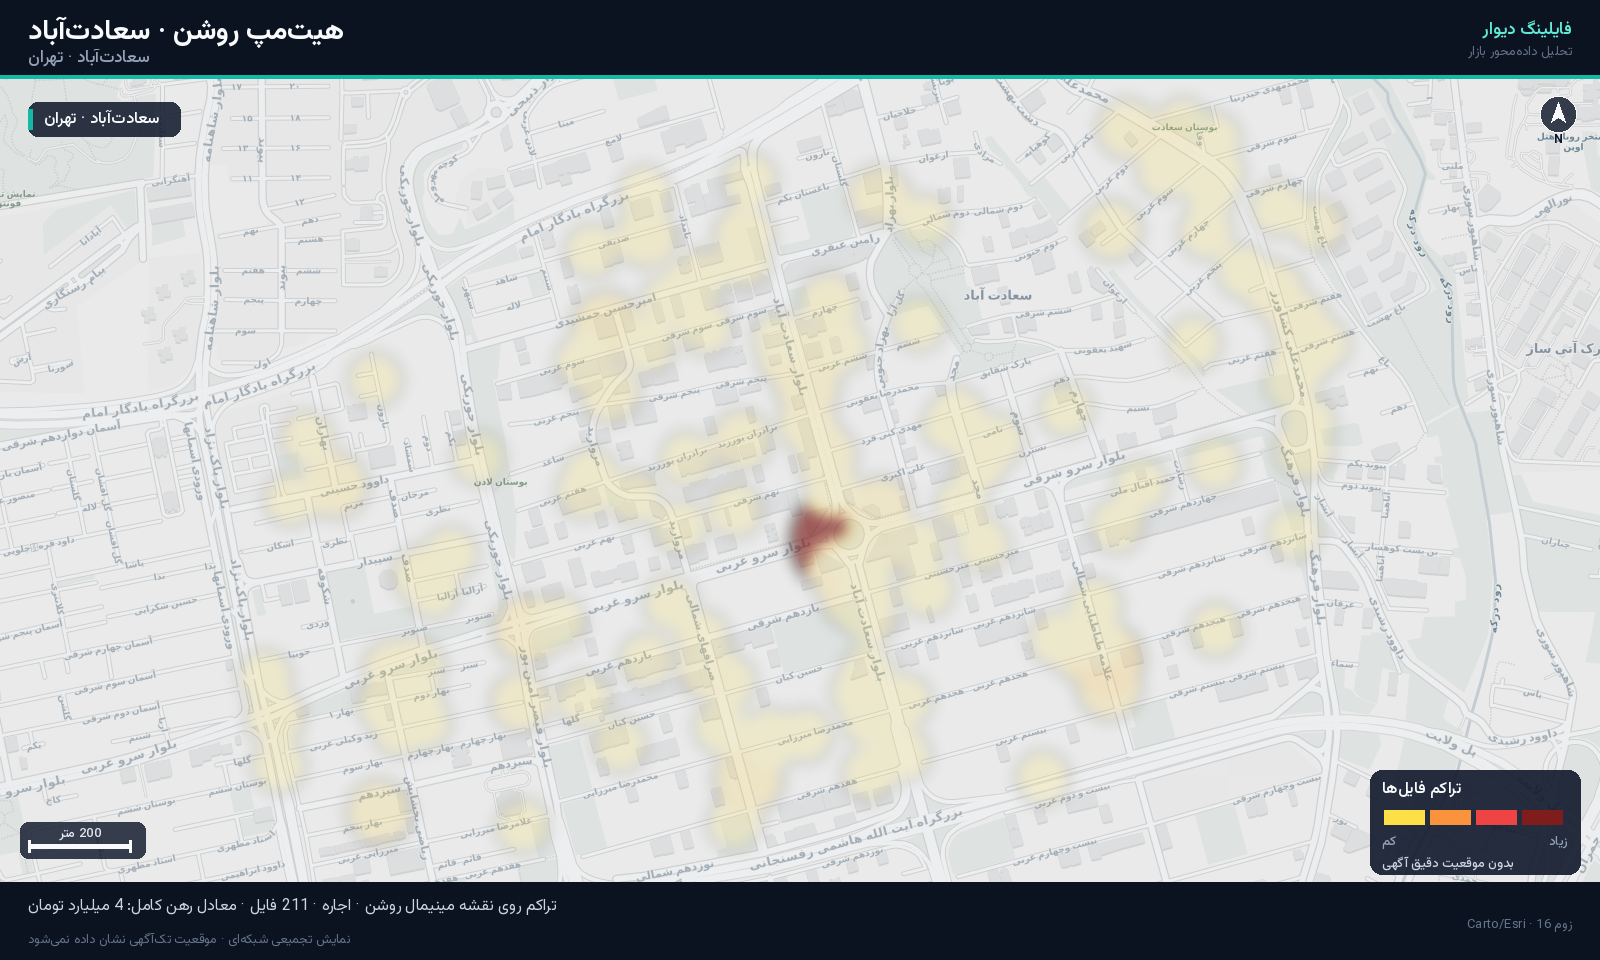Click the '211 فایل' count in the footer
The image size is (1600, 960).
279,905
